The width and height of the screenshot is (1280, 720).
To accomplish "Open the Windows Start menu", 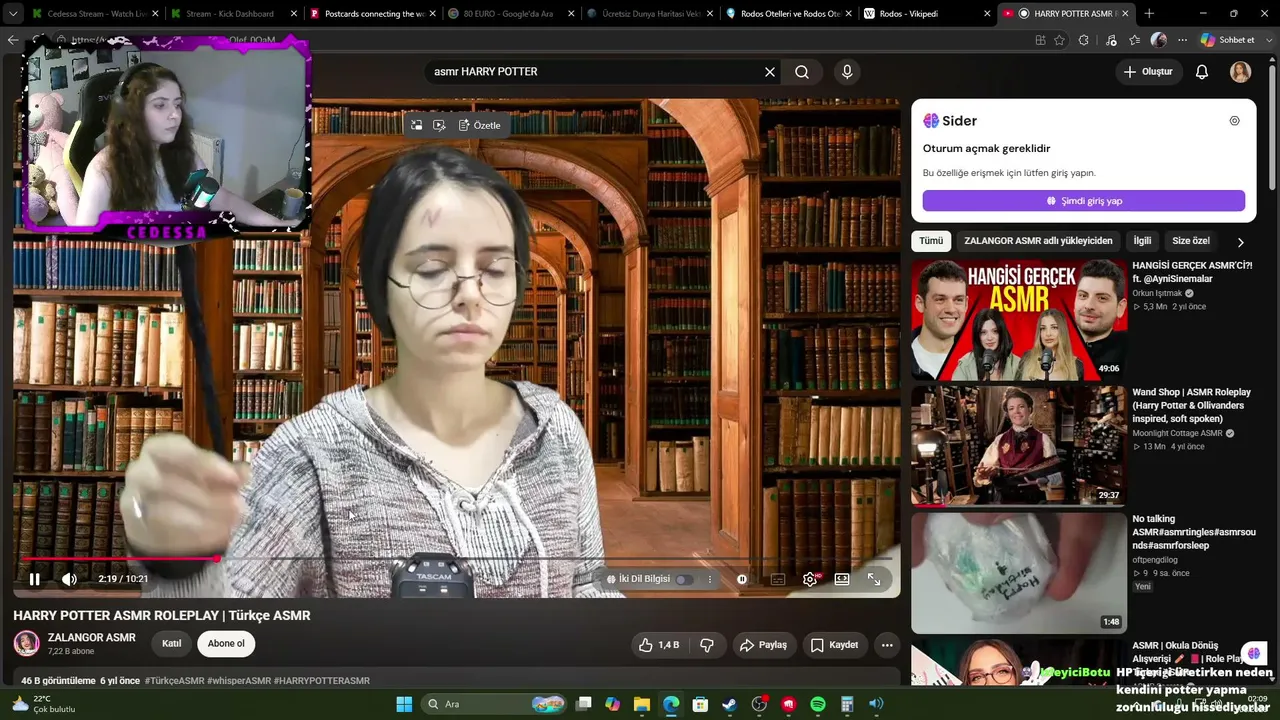I will (x=404, y=704).
